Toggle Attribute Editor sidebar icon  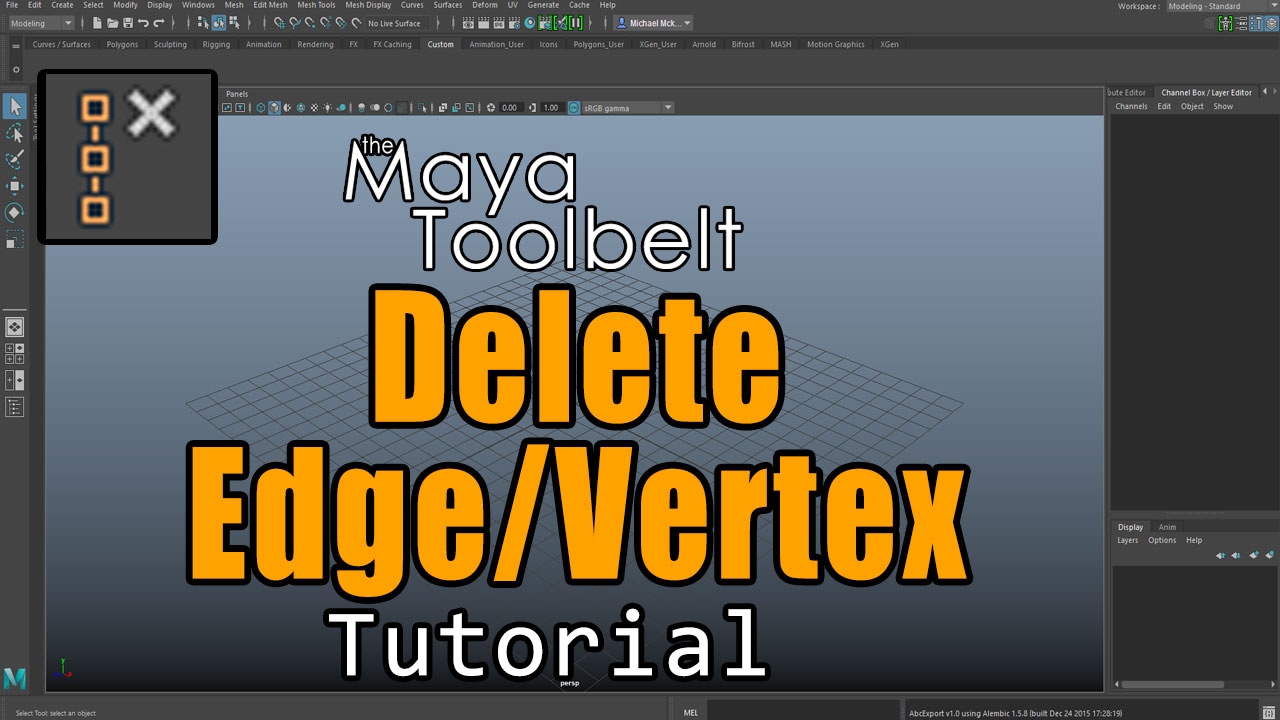pyautogui.click(x=1241, y=23)
